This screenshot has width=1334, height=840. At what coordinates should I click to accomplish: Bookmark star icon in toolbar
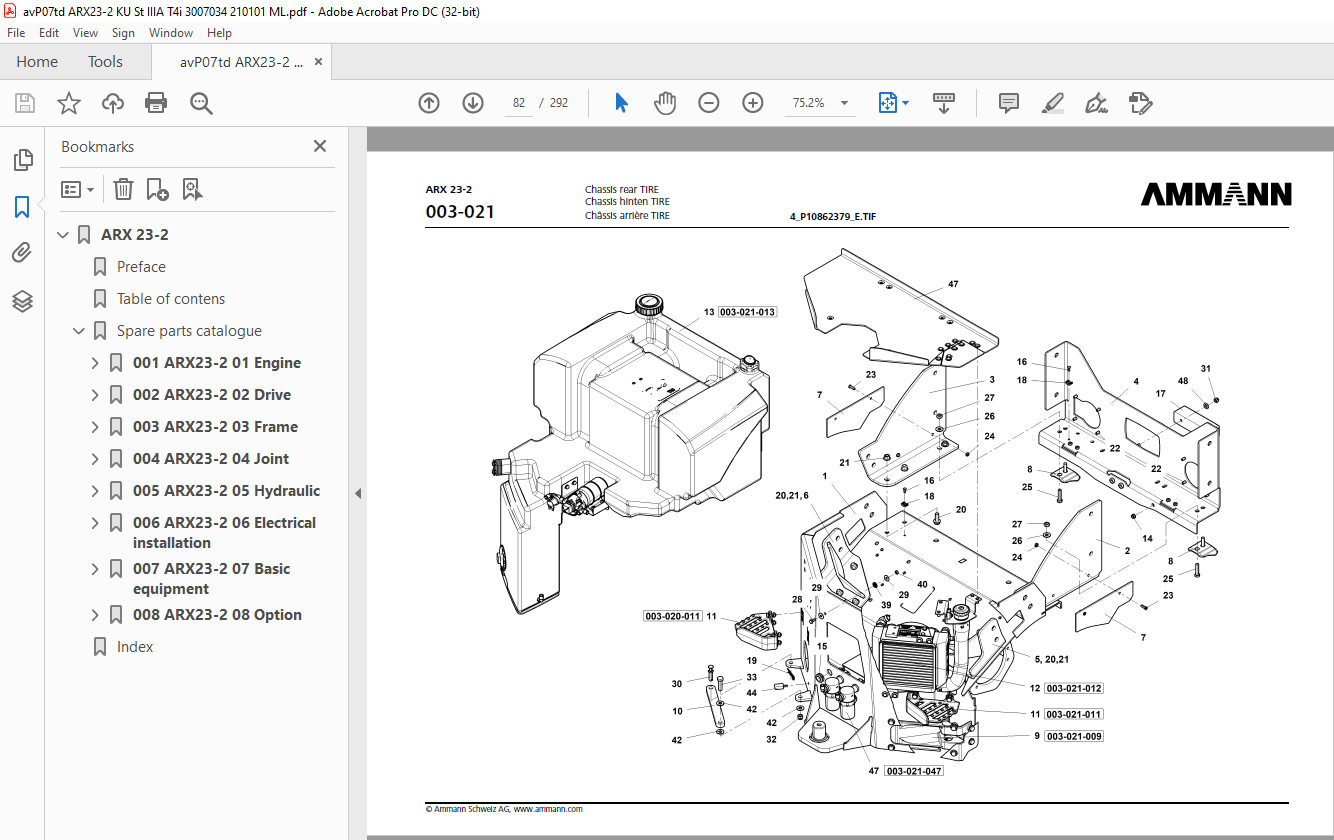click(69, 103)
